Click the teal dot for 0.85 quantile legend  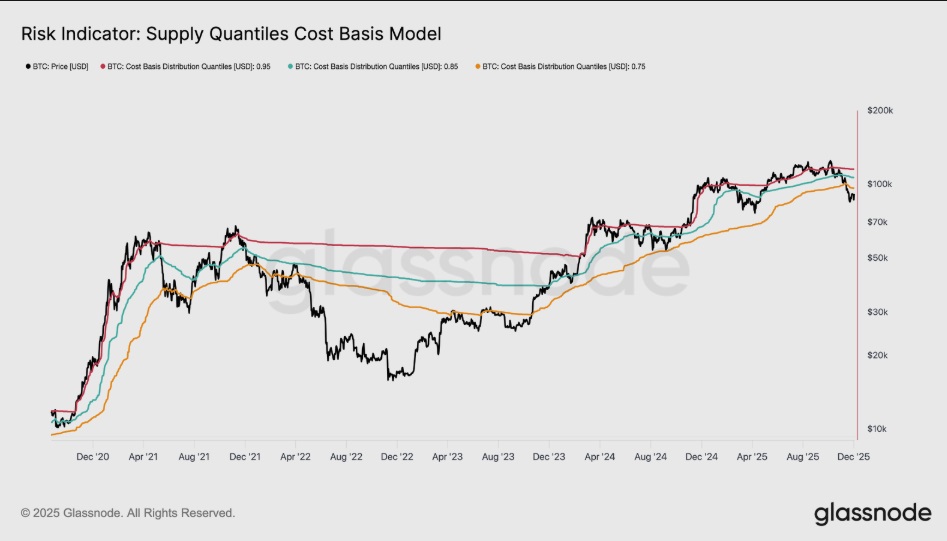pos(291,66)
